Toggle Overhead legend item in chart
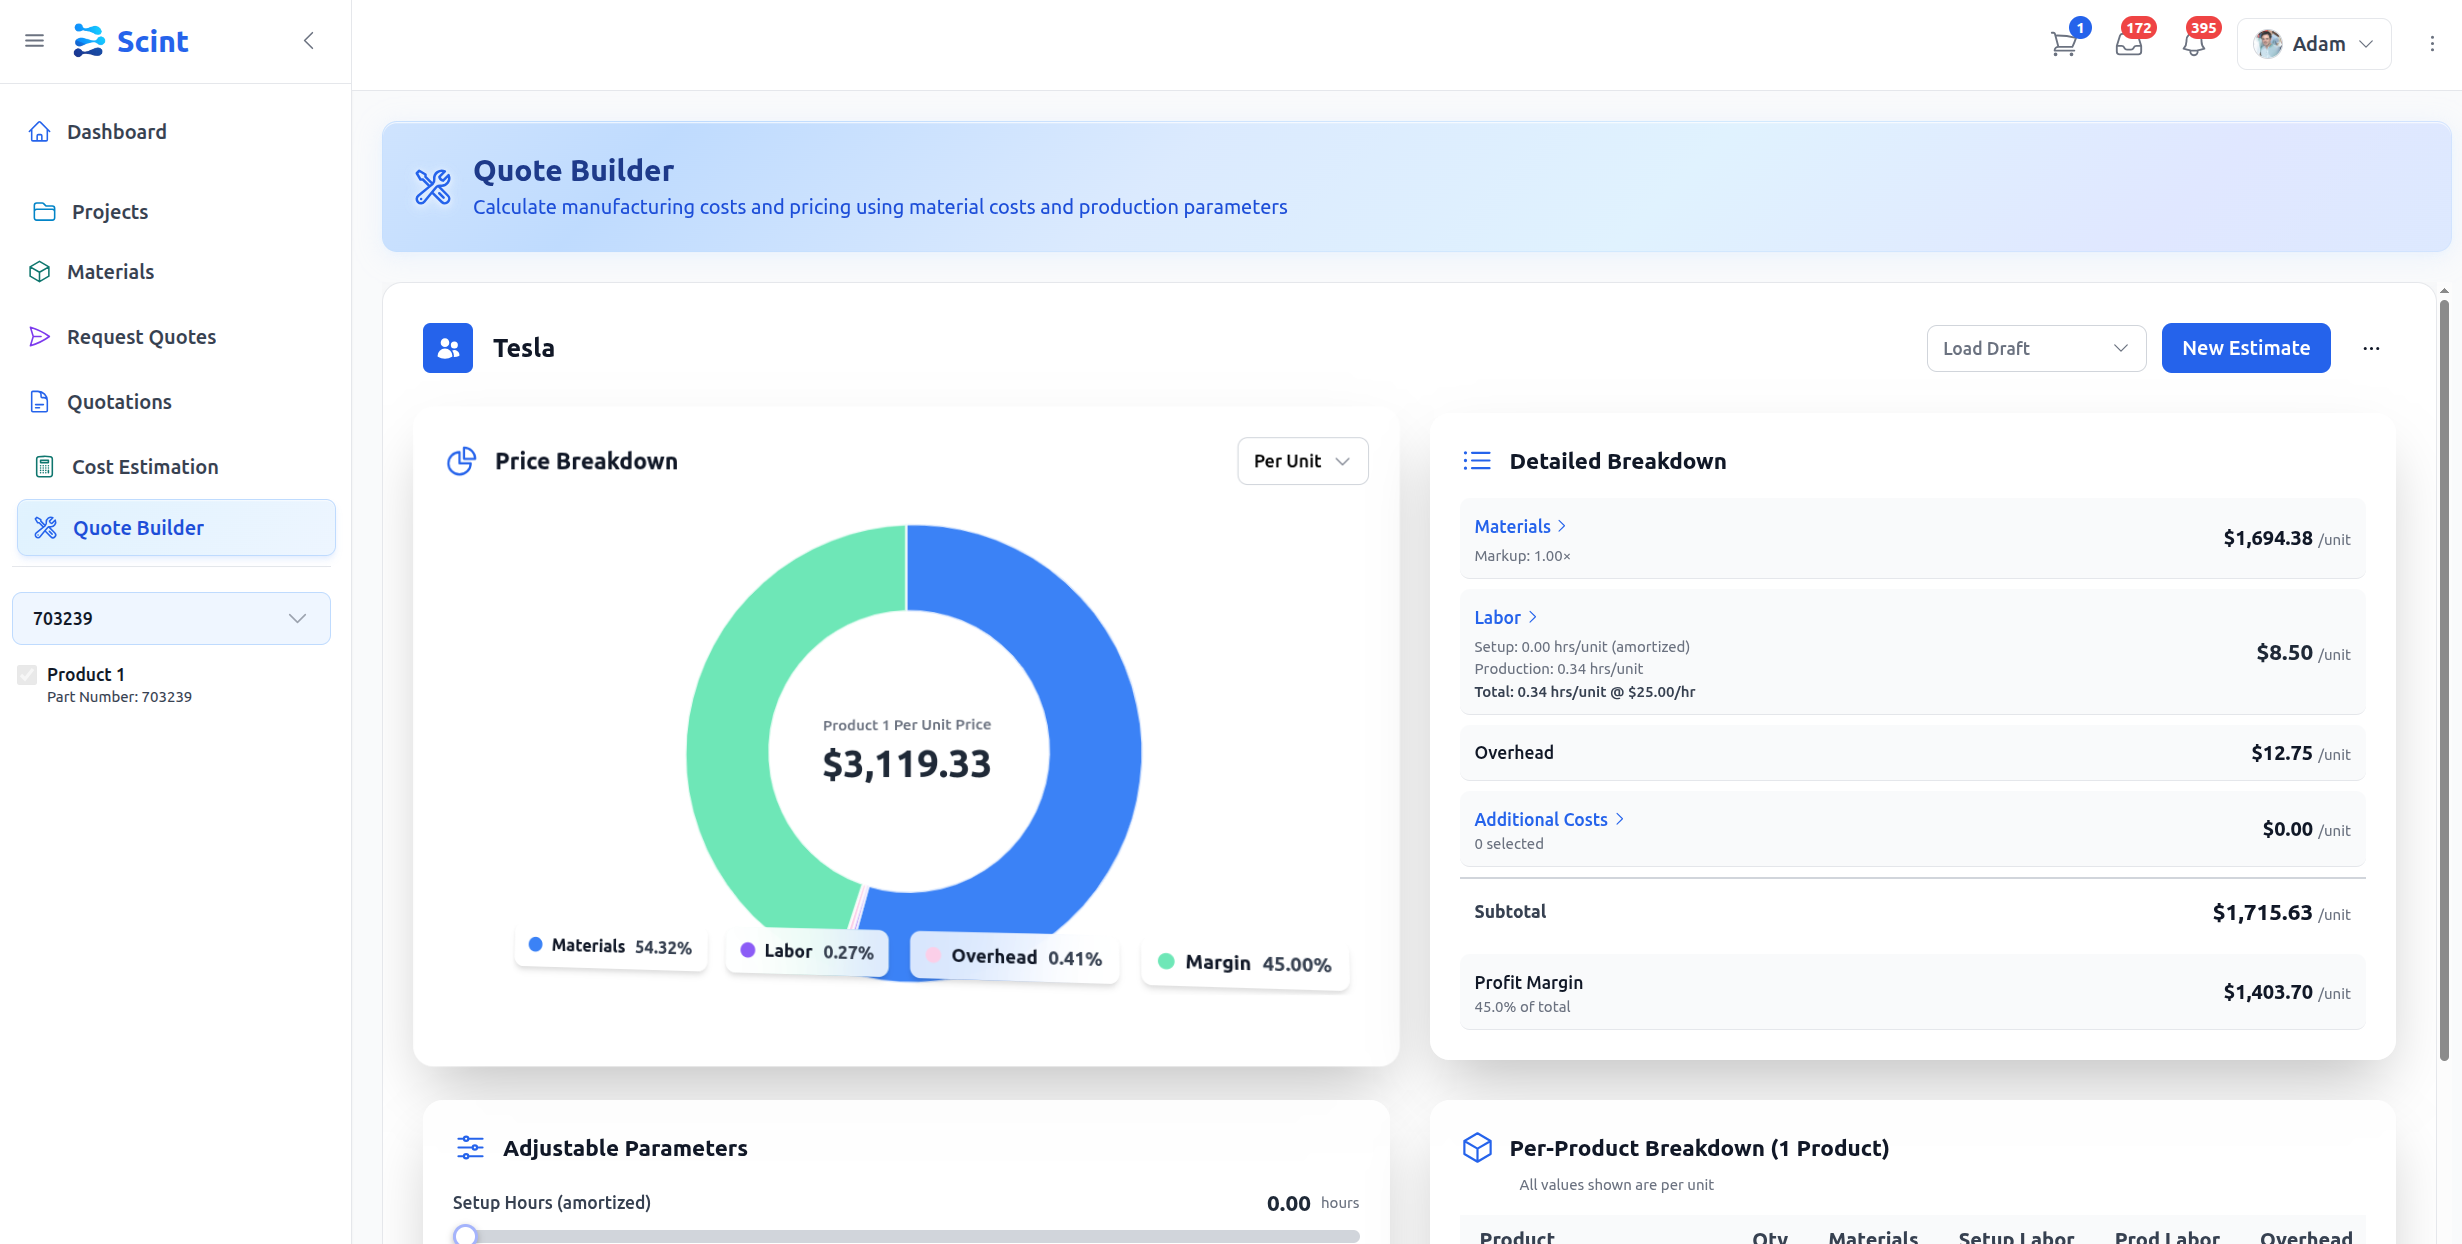2462x1244 pixels. [x=1015, y=957]
